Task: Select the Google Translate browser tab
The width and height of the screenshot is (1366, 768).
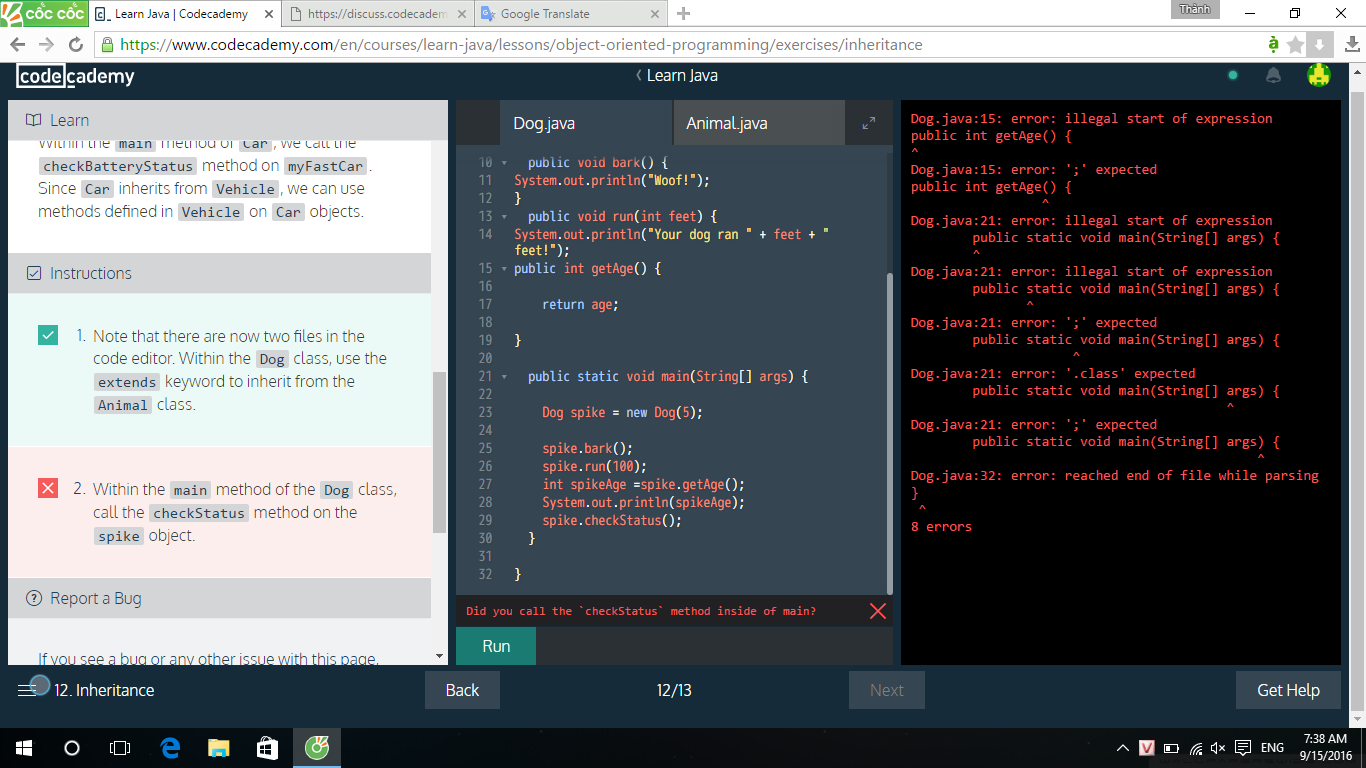Action: [x=568, y=14]
